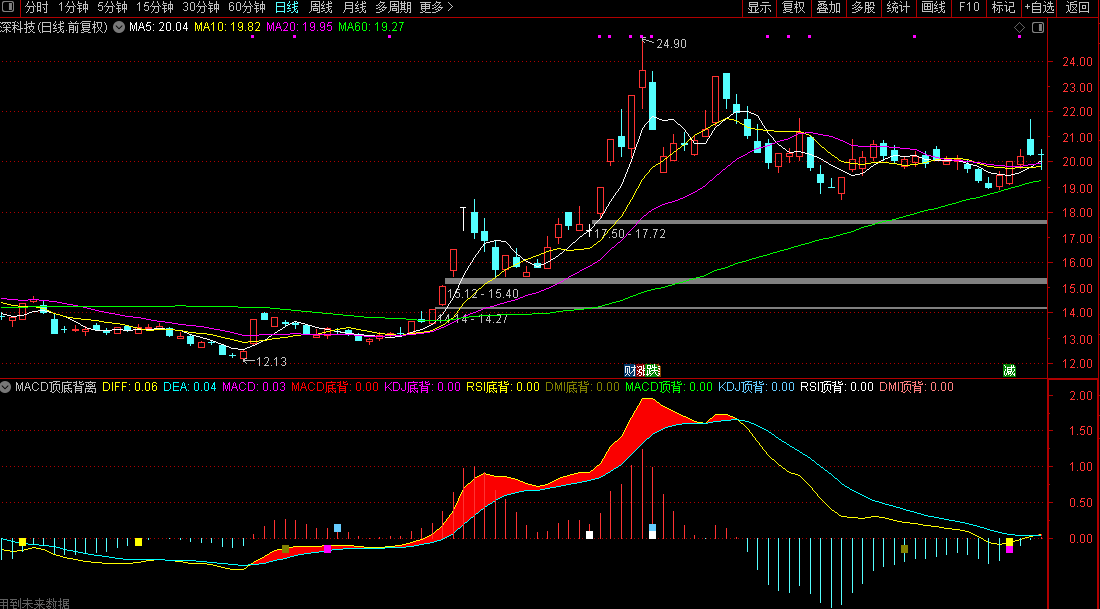Open the 画线 drawing tools
This screenshot has height=609, width=1100.
coord(933,8)
